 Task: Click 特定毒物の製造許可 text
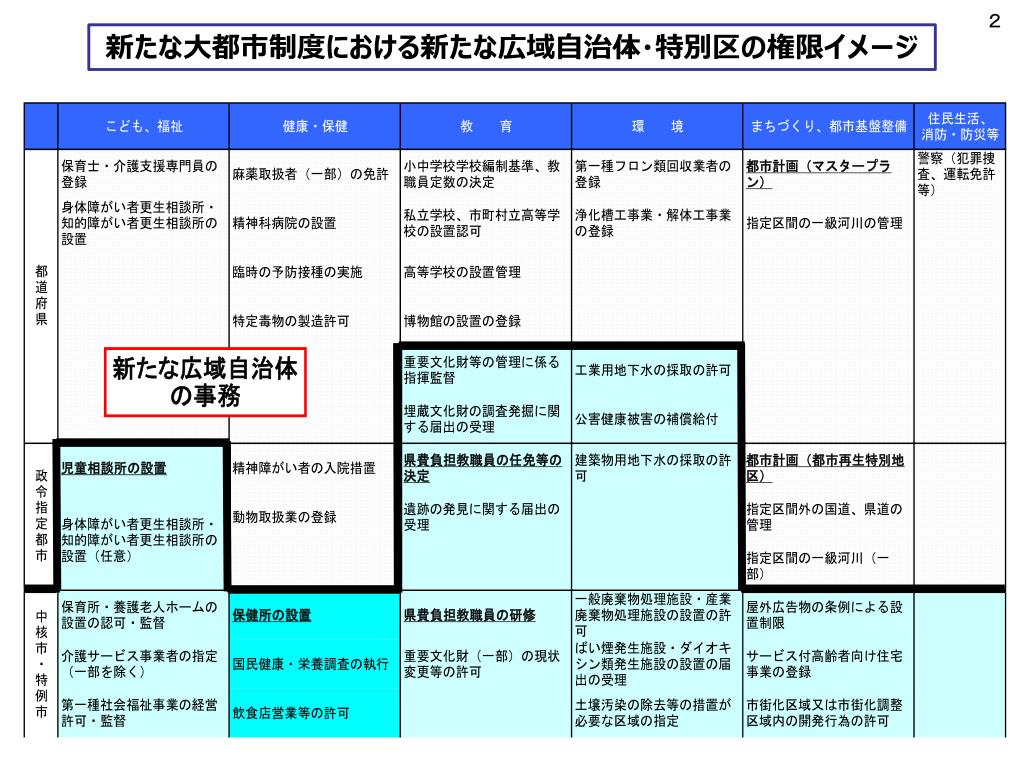(x=291, y=321)
